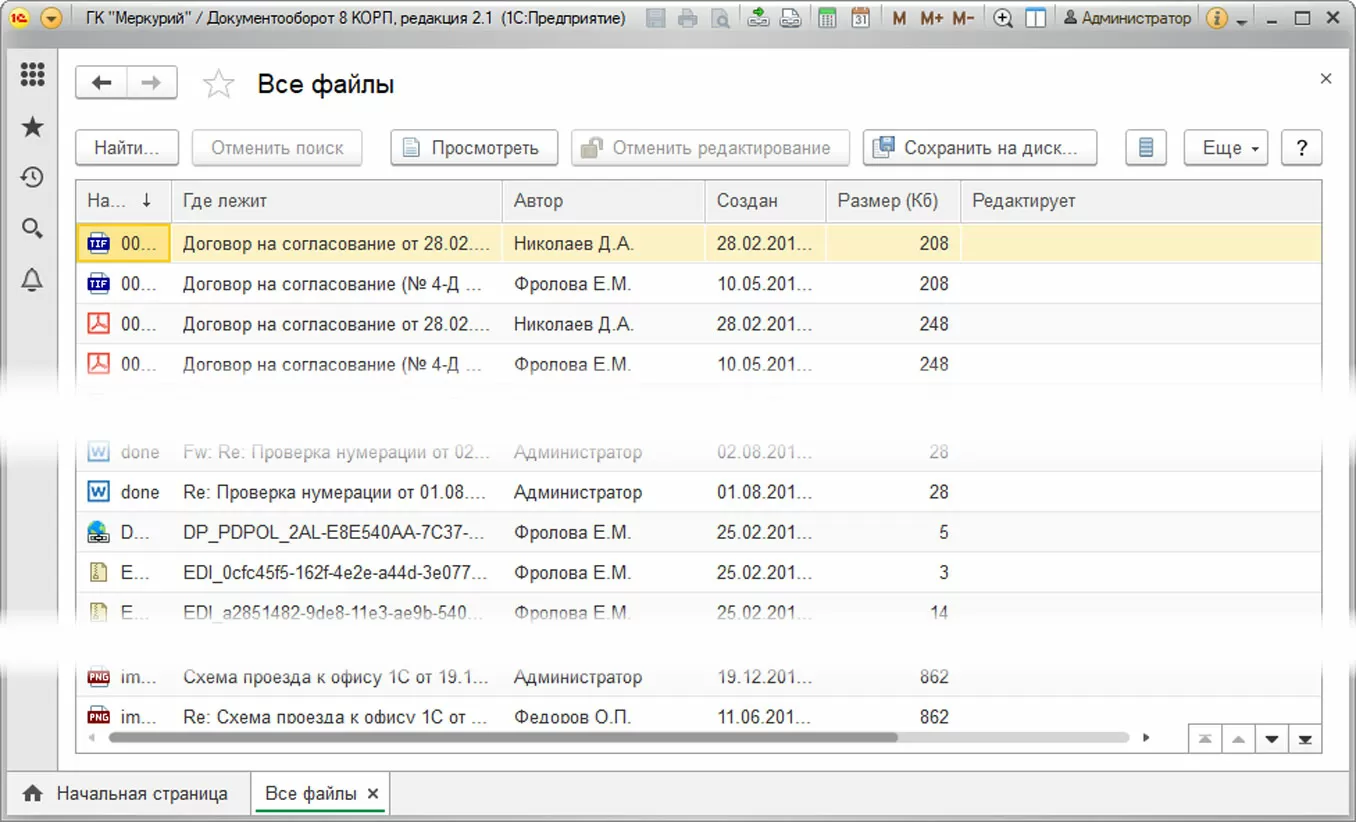Open print preview from the title bar
The image size is (1356, 822).
pyautogui.click(x=718, y=18)
